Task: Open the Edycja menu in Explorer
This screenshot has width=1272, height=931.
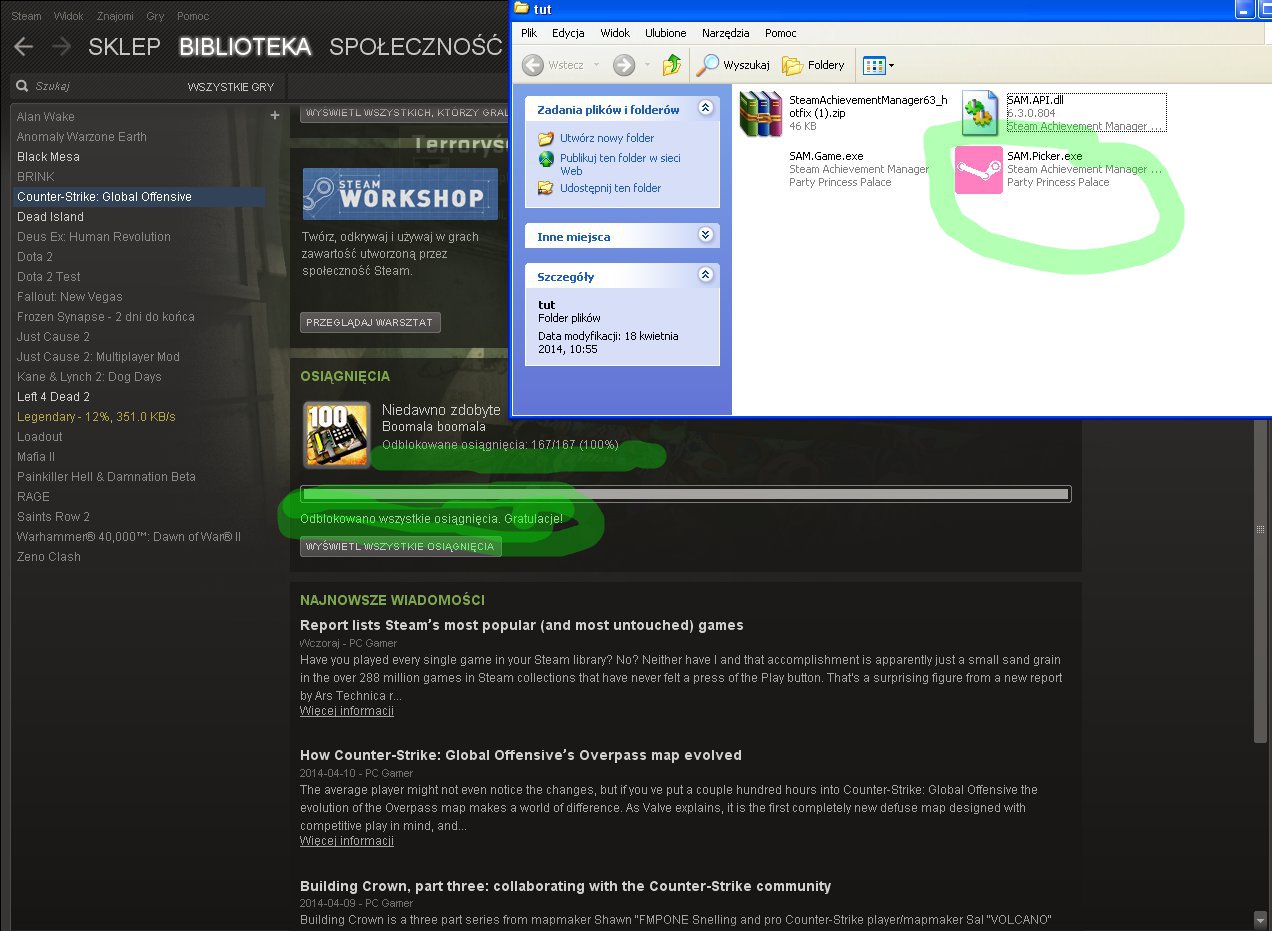Action: pos(568,33)
